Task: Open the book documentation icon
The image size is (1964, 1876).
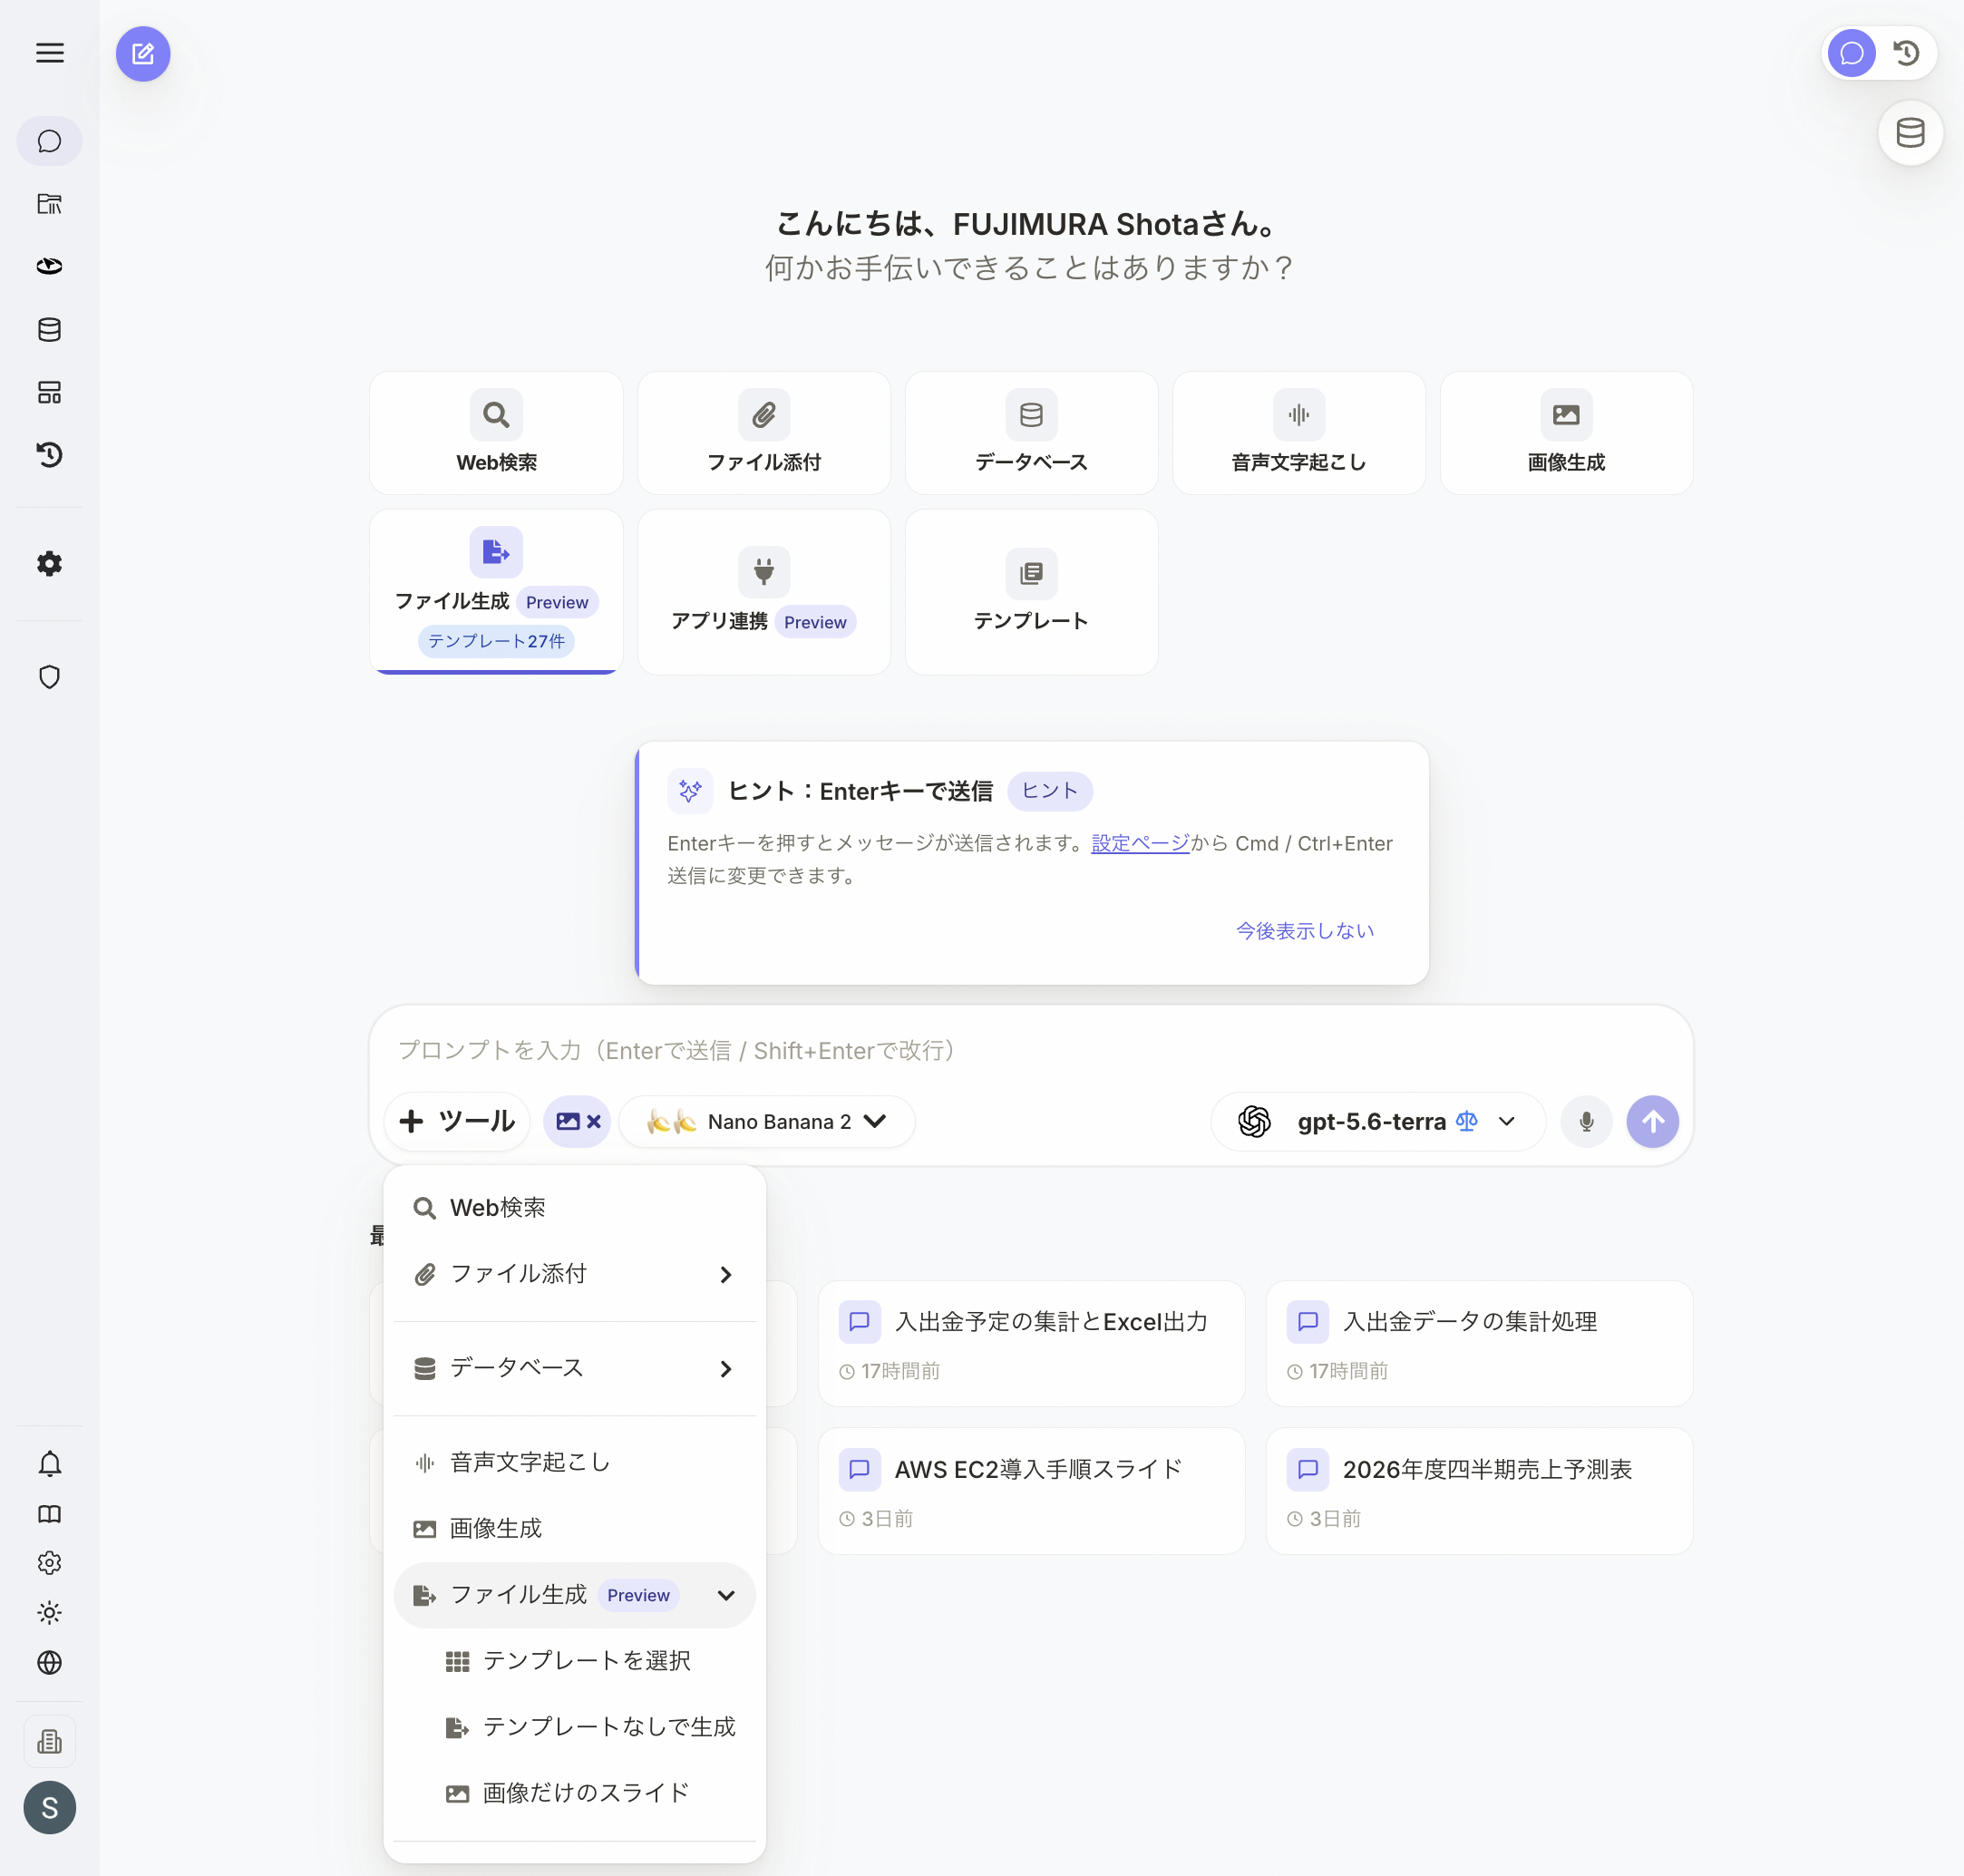Action: point(49,1514)
